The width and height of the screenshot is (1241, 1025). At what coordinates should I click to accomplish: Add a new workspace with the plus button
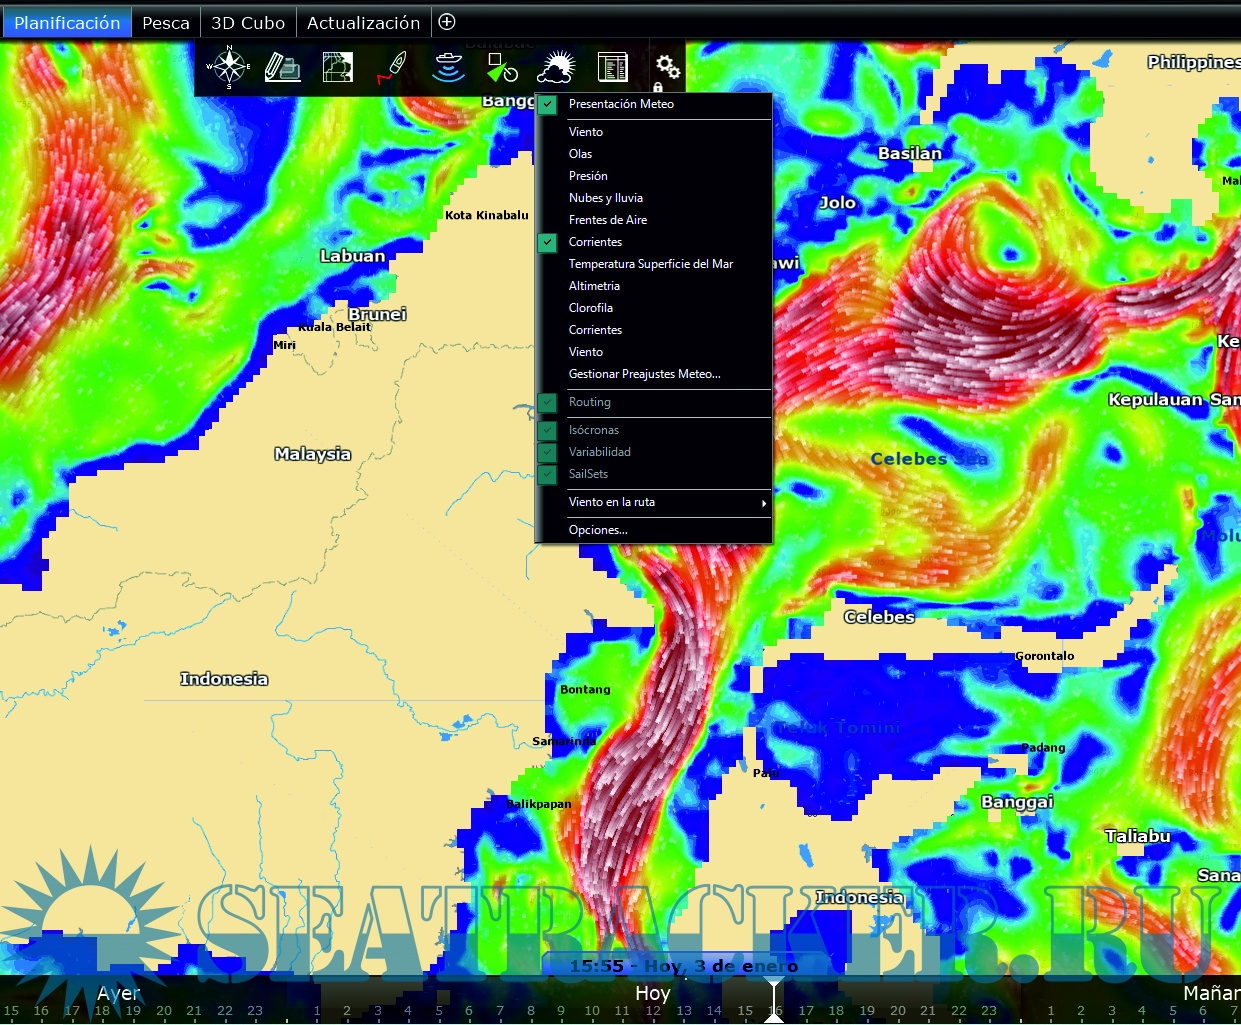click(447, 22)
